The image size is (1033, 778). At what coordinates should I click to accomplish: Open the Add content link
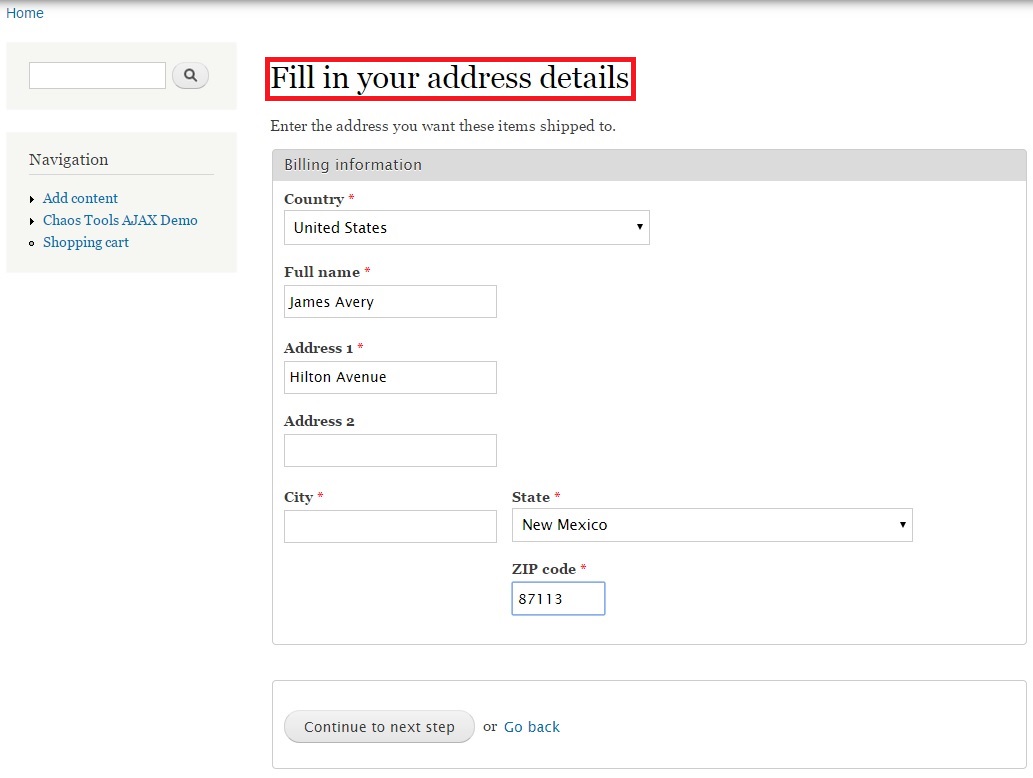[x=80, y=198]
